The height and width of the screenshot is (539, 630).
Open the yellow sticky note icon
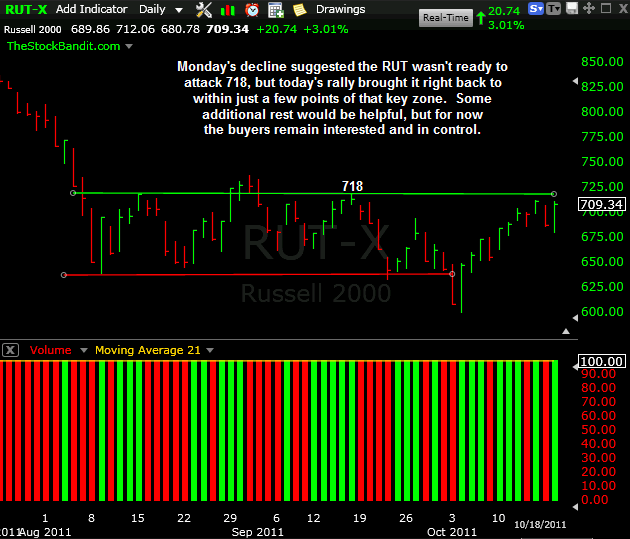pos(299,10)
